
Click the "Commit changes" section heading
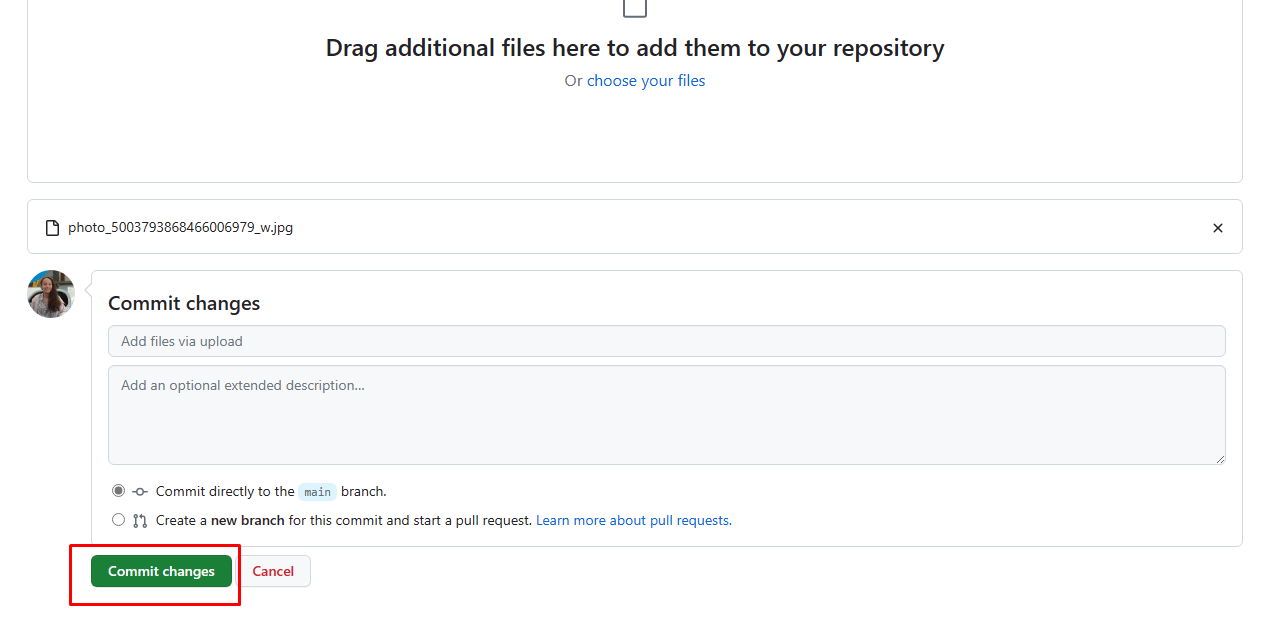[184, 303]
